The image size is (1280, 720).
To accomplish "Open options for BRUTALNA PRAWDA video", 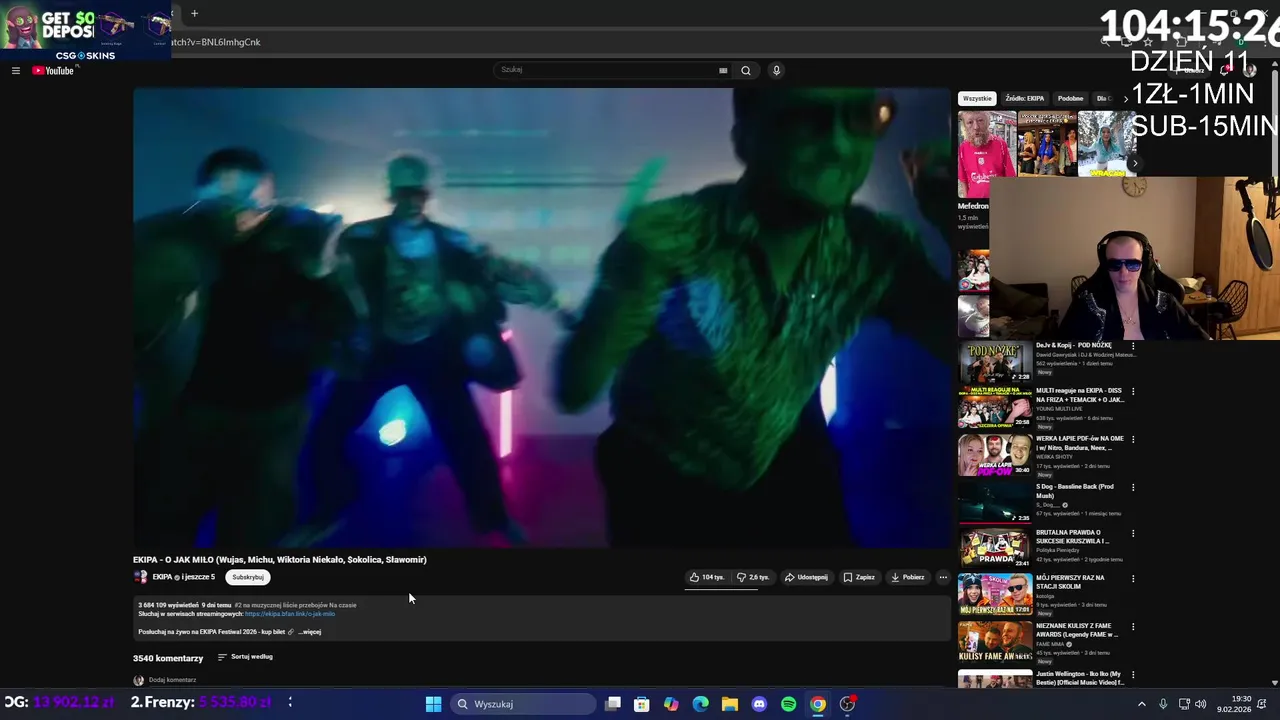I will 1133,534.
